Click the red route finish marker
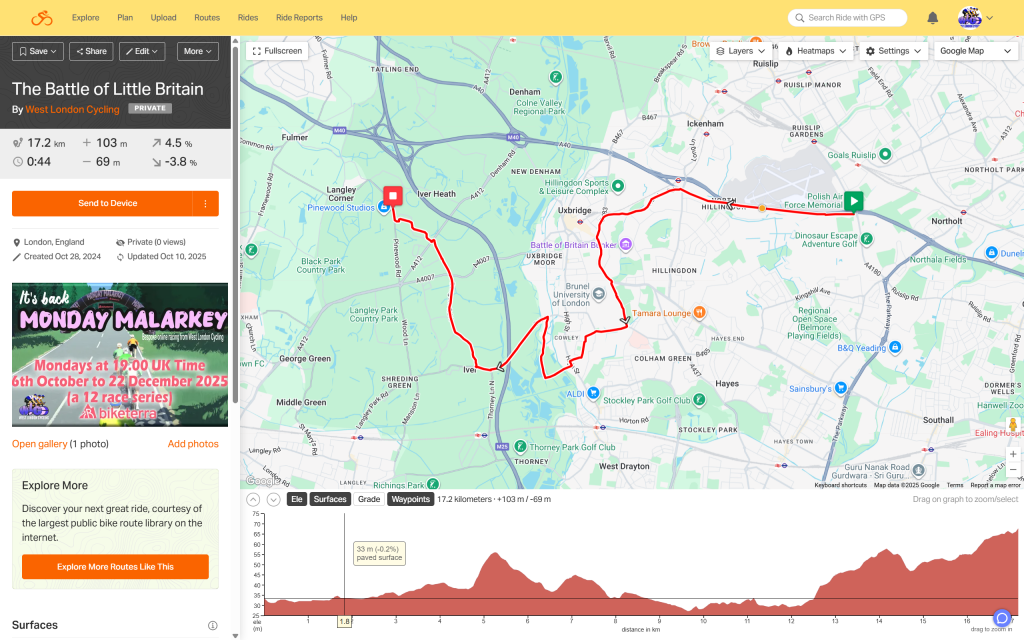Image resolution: width=1024 pixels, height=640 pixels. coord(393,196)
